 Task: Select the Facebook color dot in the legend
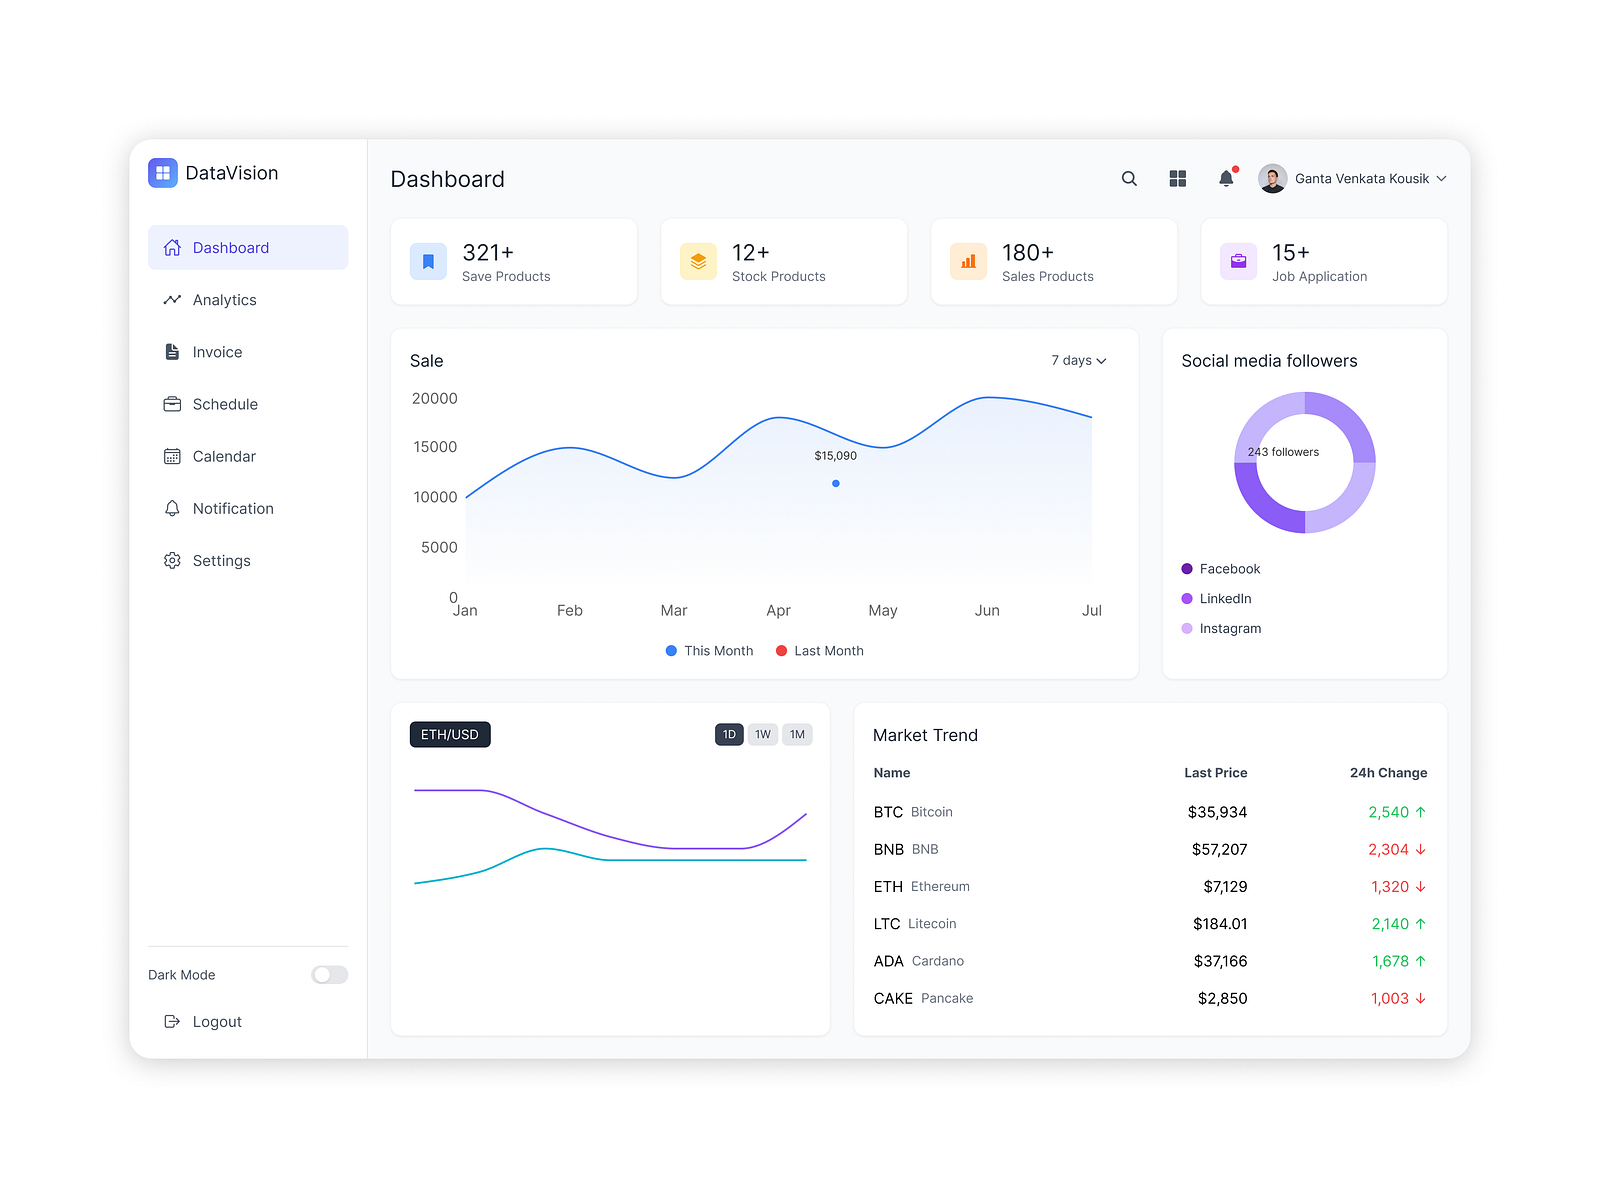(x=1186, y=568)
